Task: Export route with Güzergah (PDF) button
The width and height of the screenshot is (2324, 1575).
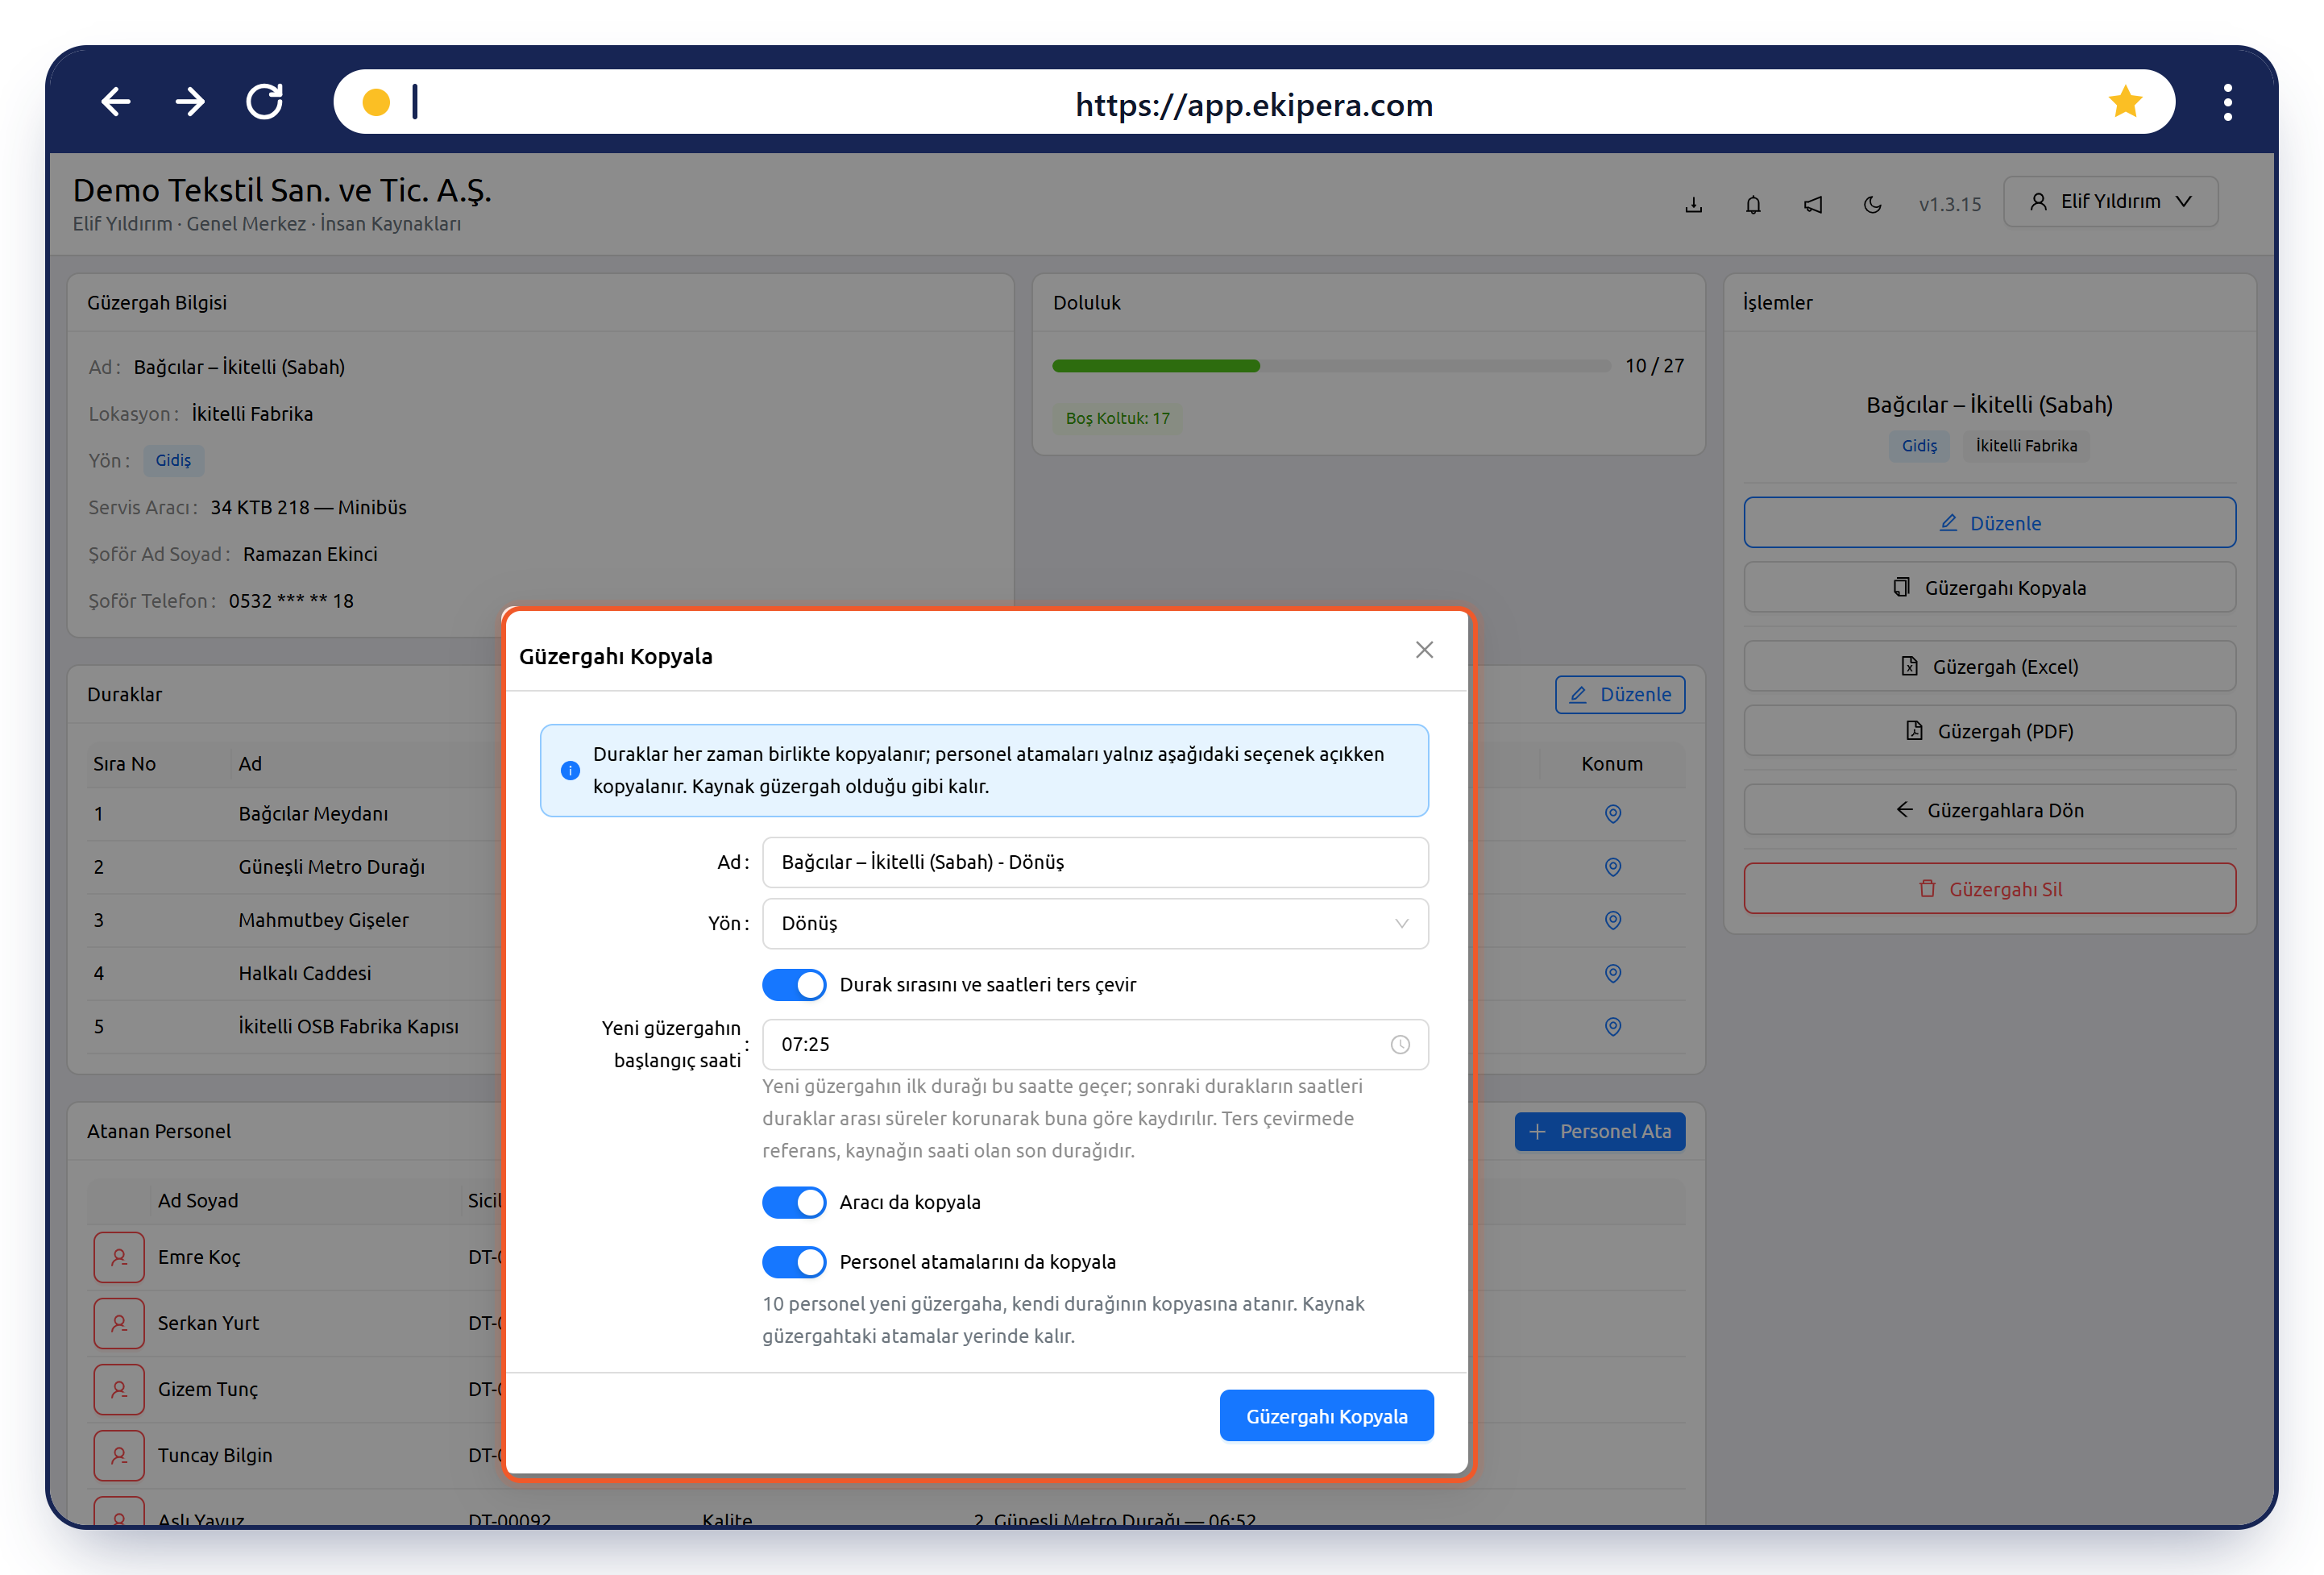Action: 1990,731
